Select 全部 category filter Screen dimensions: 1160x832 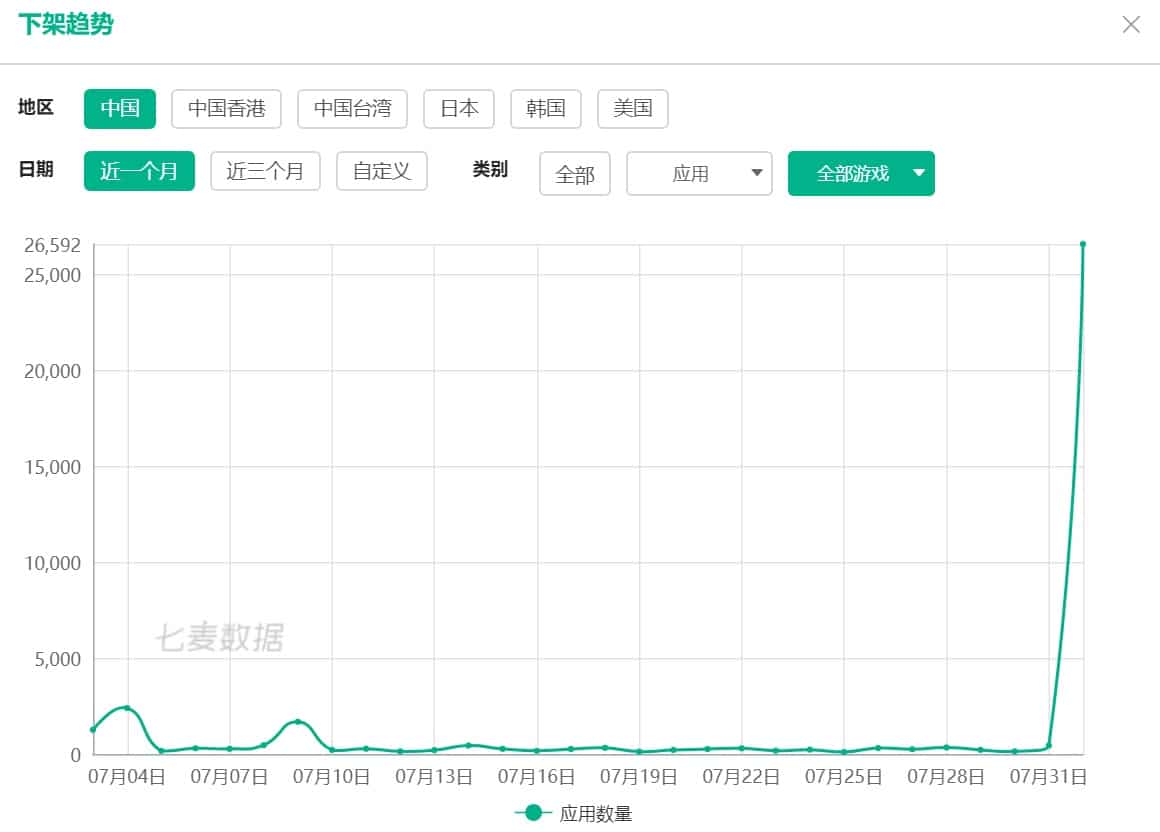(x=574, y=174)
